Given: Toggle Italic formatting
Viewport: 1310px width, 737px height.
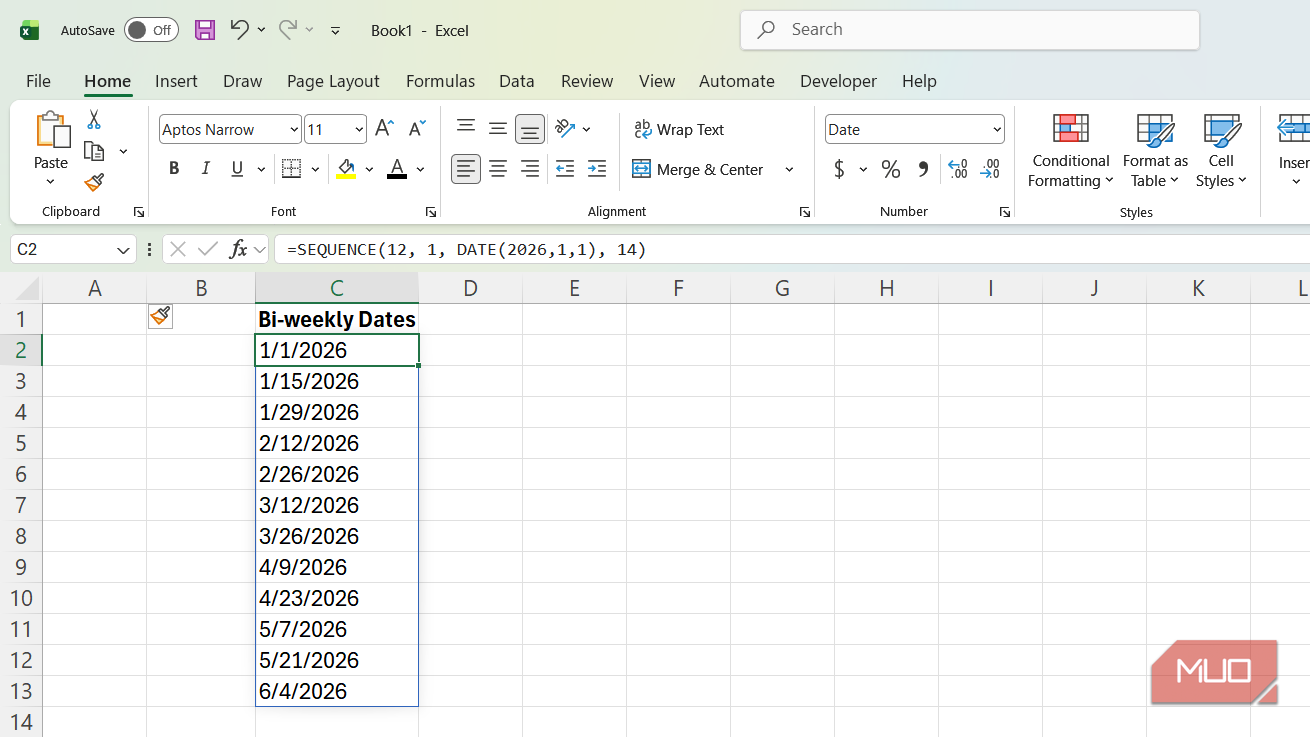Looking at the screenshot, I should 206,169.
